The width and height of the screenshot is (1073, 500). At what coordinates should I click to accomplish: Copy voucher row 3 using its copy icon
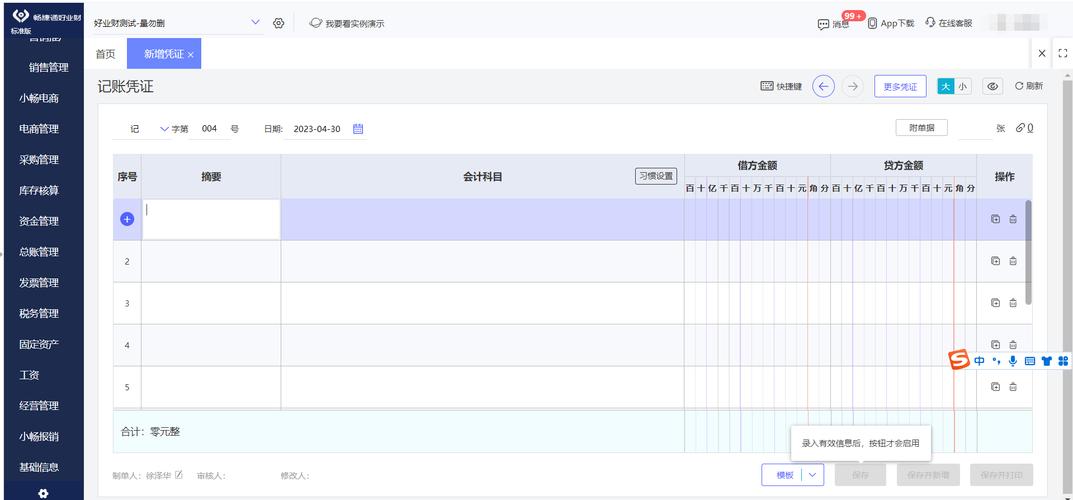click(996, 303)
